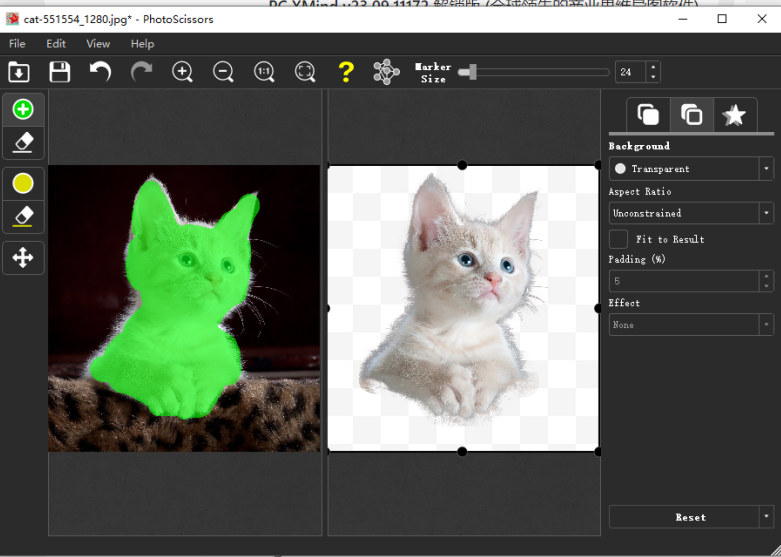
Task: Select the move pan tool
Action: (23, 258)
